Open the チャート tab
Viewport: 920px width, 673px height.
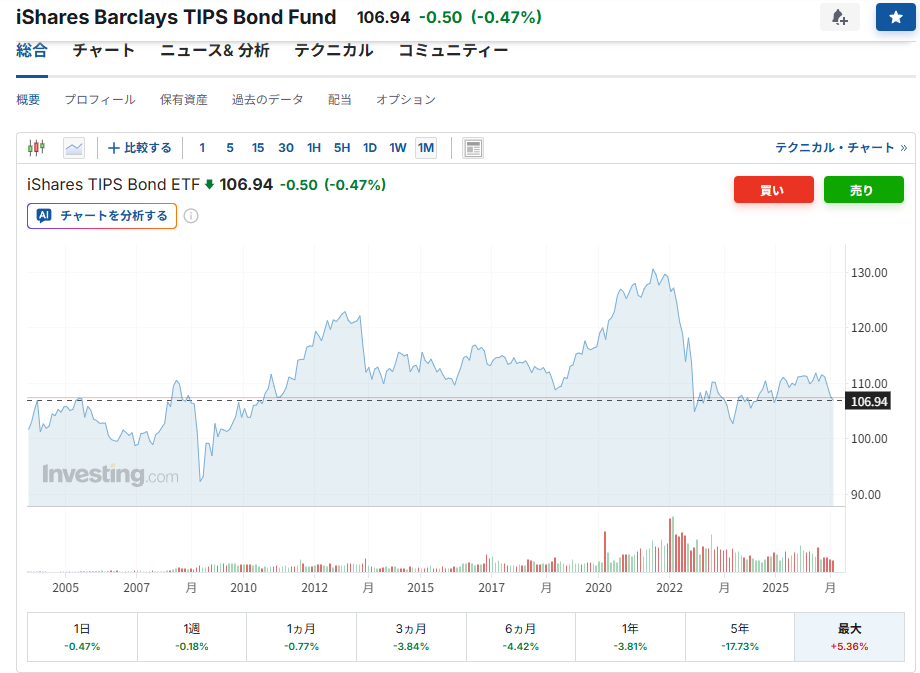click(x=104, y=50)
